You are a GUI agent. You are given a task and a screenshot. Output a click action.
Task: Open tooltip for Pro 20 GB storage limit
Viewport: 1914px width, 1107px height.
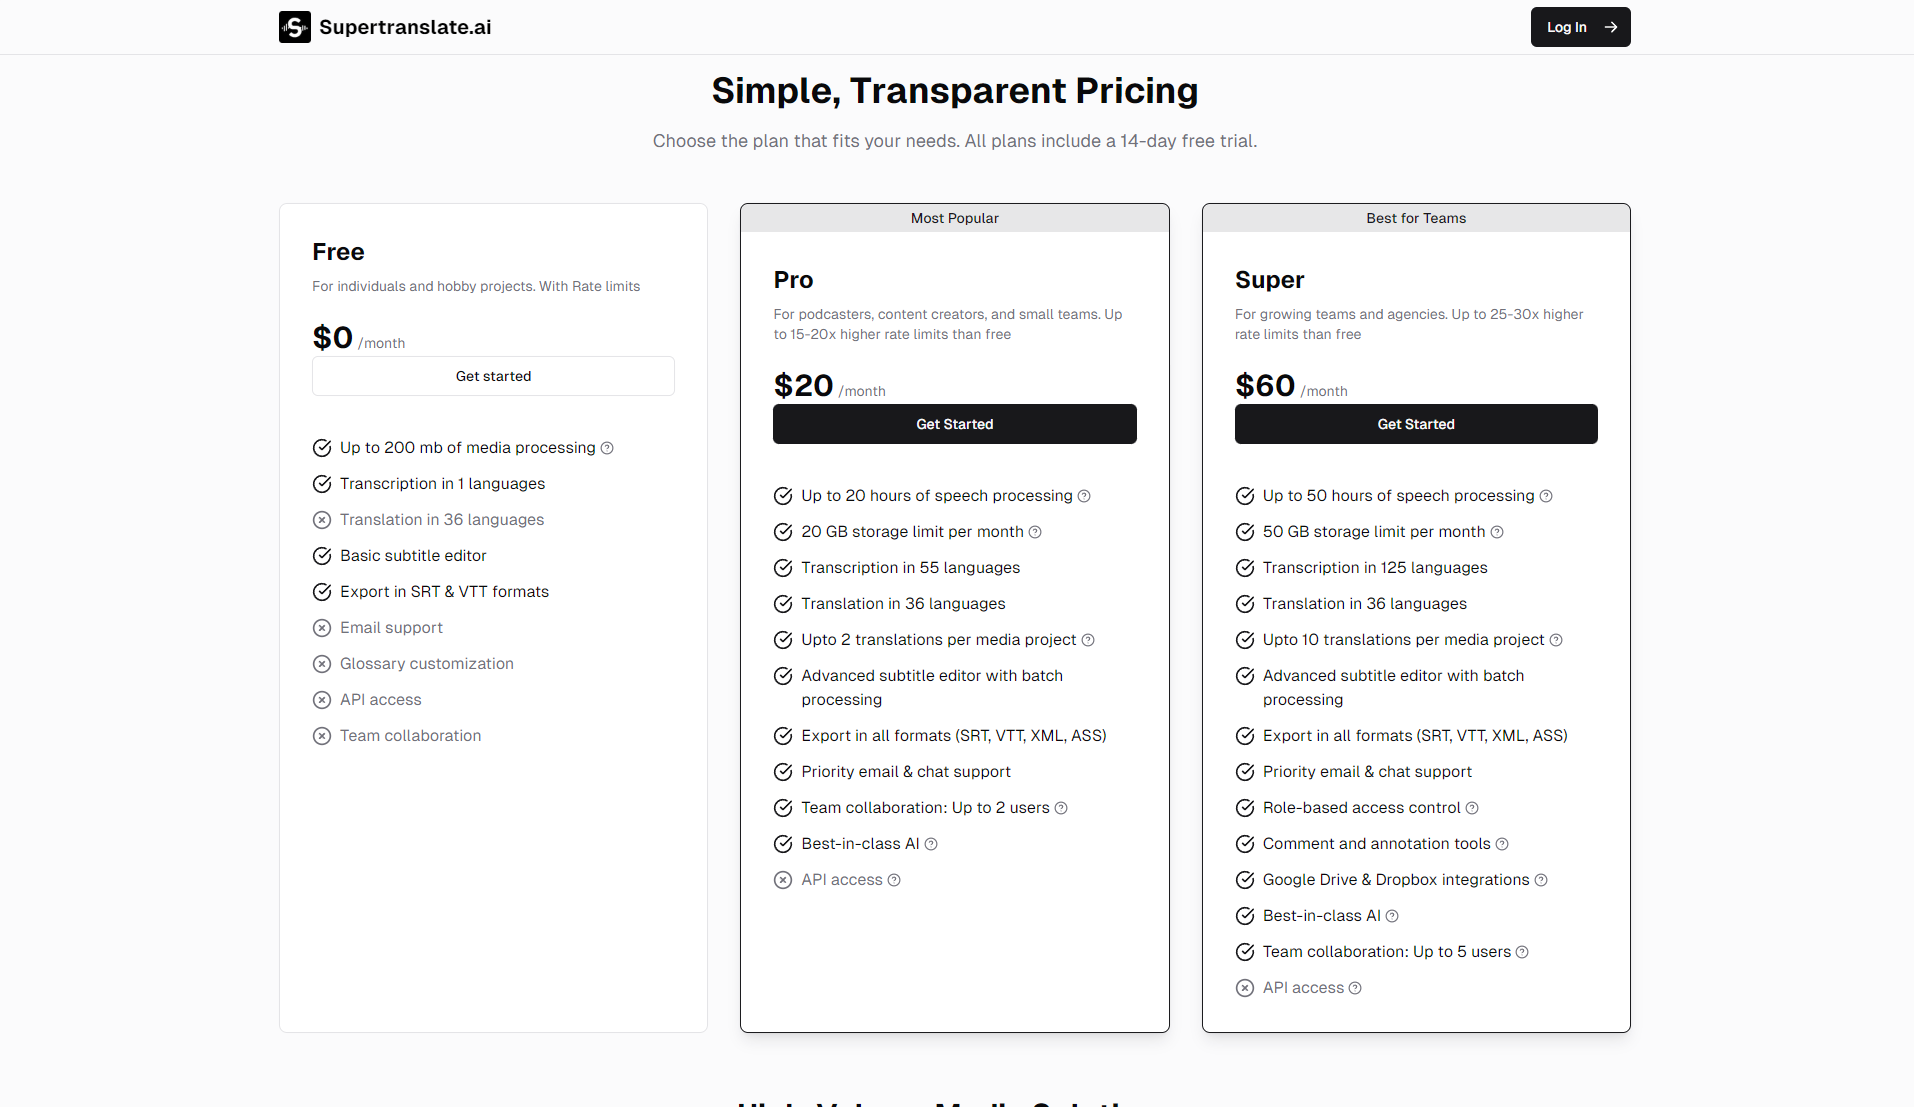pyautogui.click(x=1036, y=531)
